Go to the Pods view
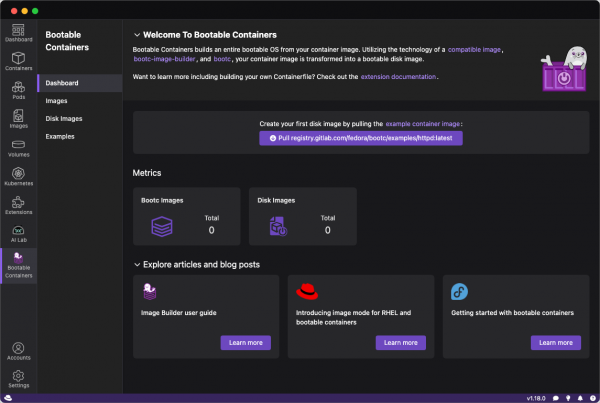This screenshot has height=403, width=600. pos(18,89)
